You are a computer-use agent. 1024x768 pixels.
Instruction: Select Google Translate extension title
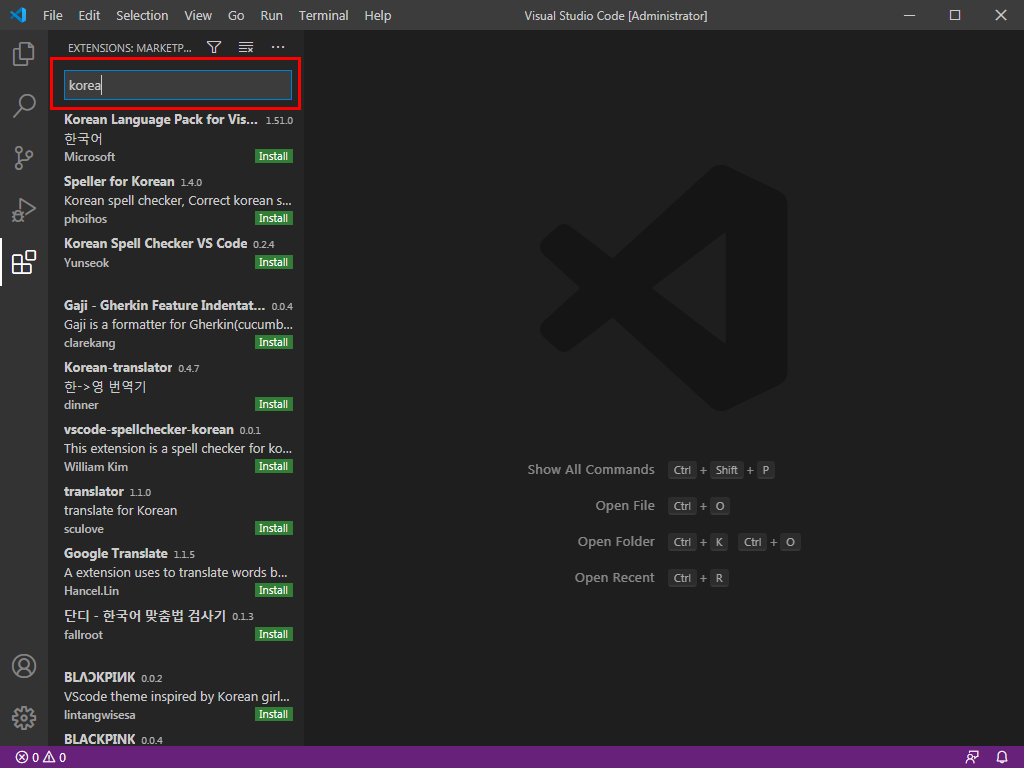(116, 554)
